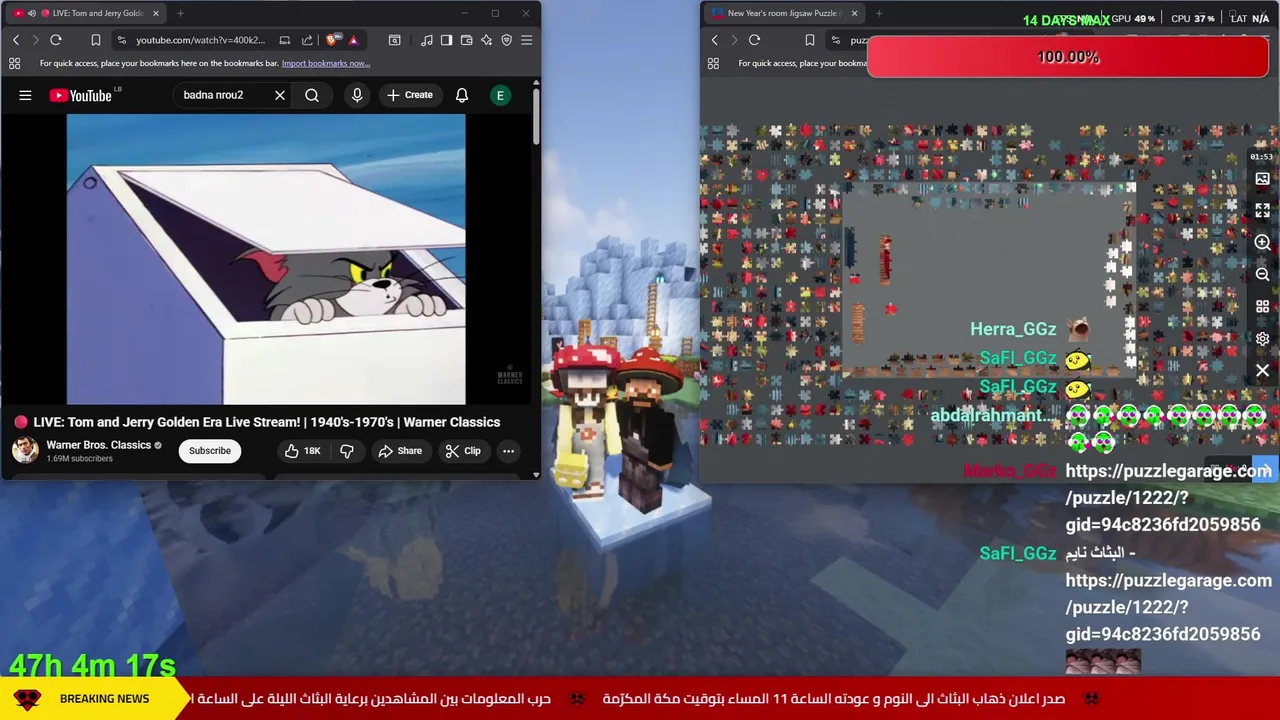This screenshot has height=720, width=1280.
Task: Click the 01:53 puzzle timer
Action: tap(1261, 157)
